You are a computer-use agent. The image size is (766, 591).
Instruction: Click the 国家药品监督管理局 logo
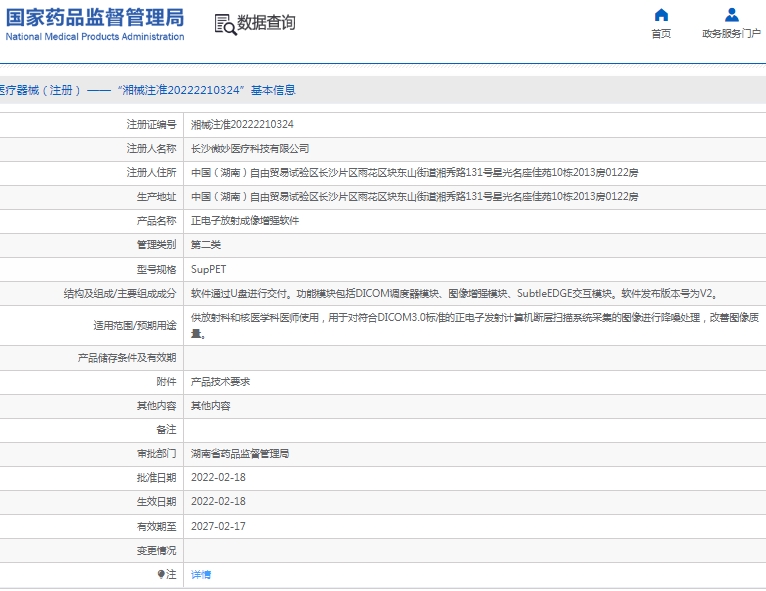coord(95,18)
